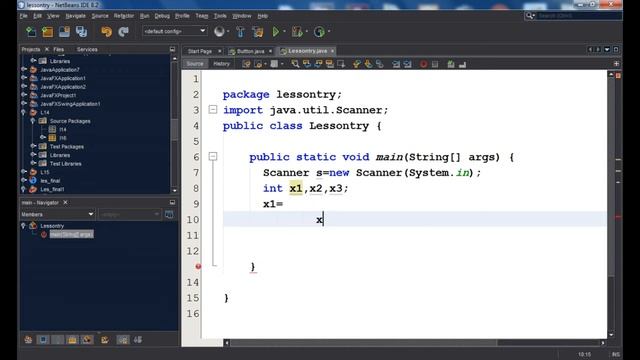Click the Uncomment editor toolbar icon
The width and height of the screenshot is (640, 360).
pyautogui.click(x=462, y=64)
